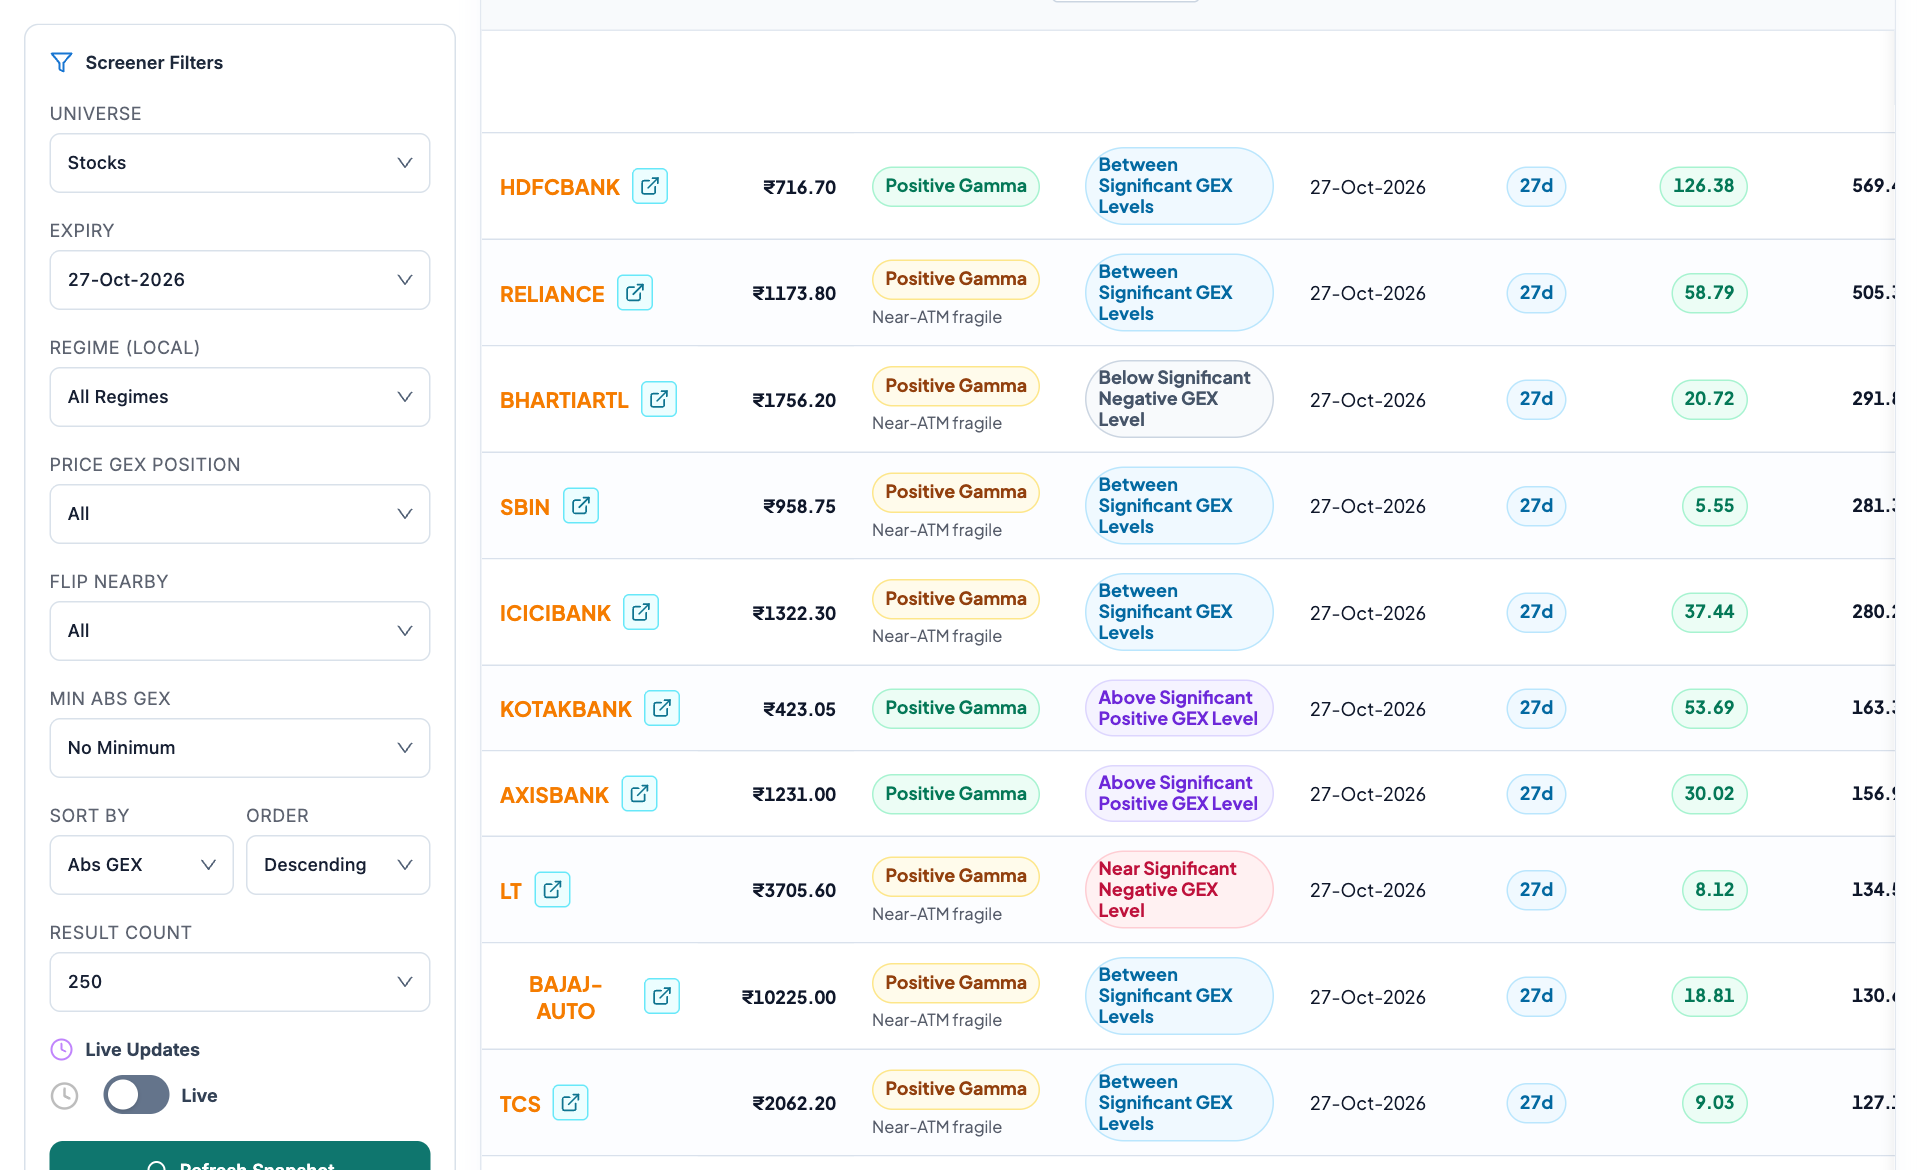Click LT Near Significant Negative GEX badge
1920x1170 pixels.
1179,890
